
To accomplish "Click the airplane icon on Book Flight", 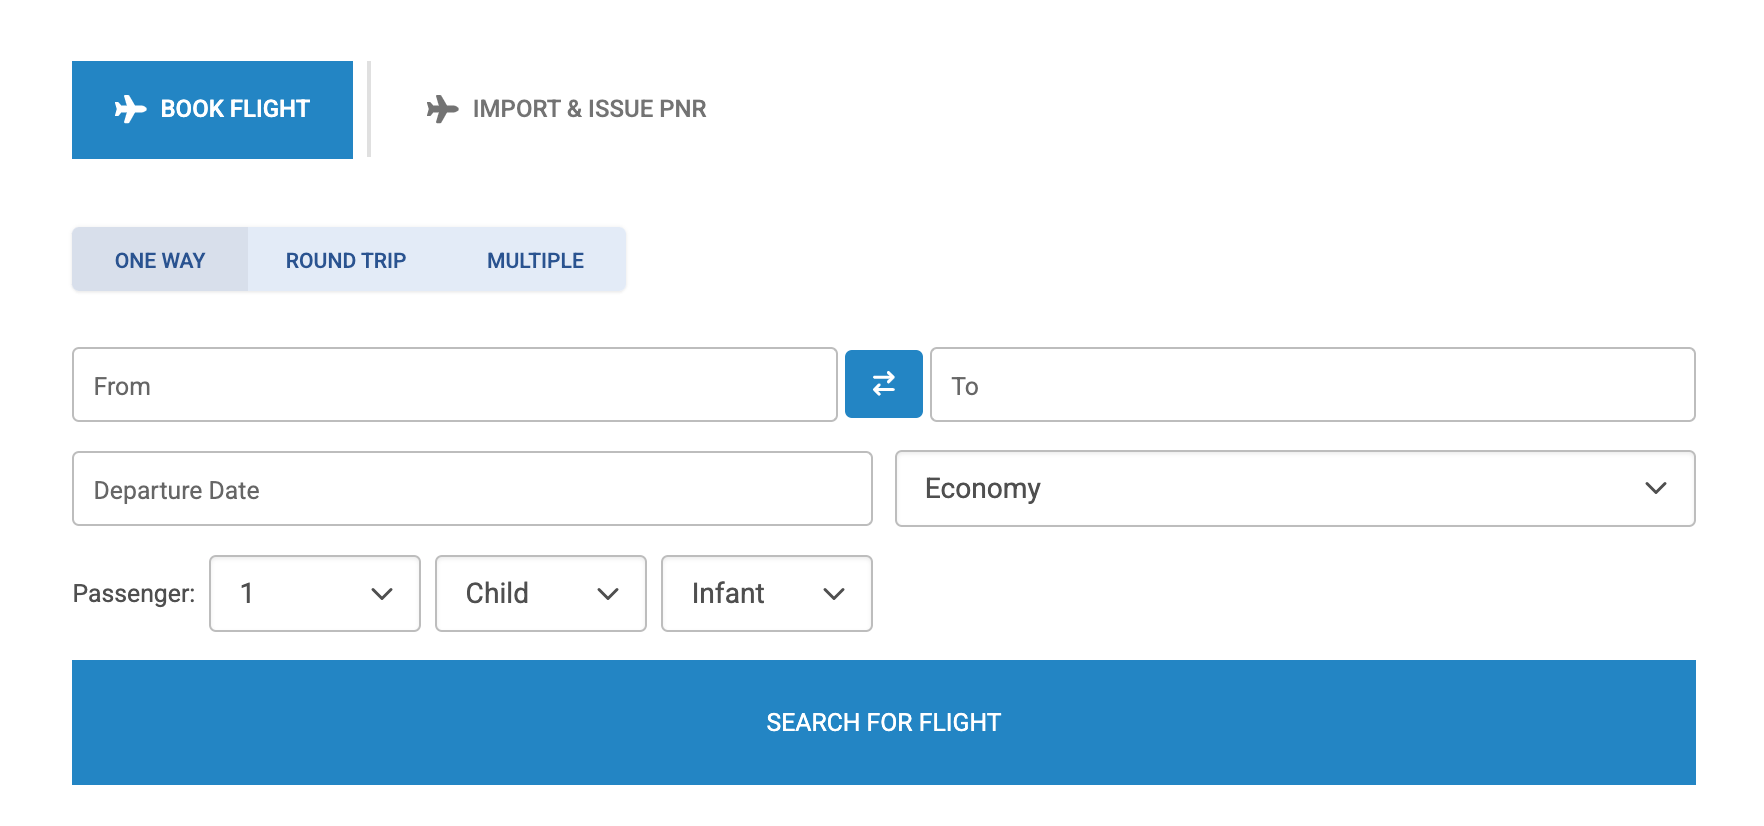I will [130, 109].
